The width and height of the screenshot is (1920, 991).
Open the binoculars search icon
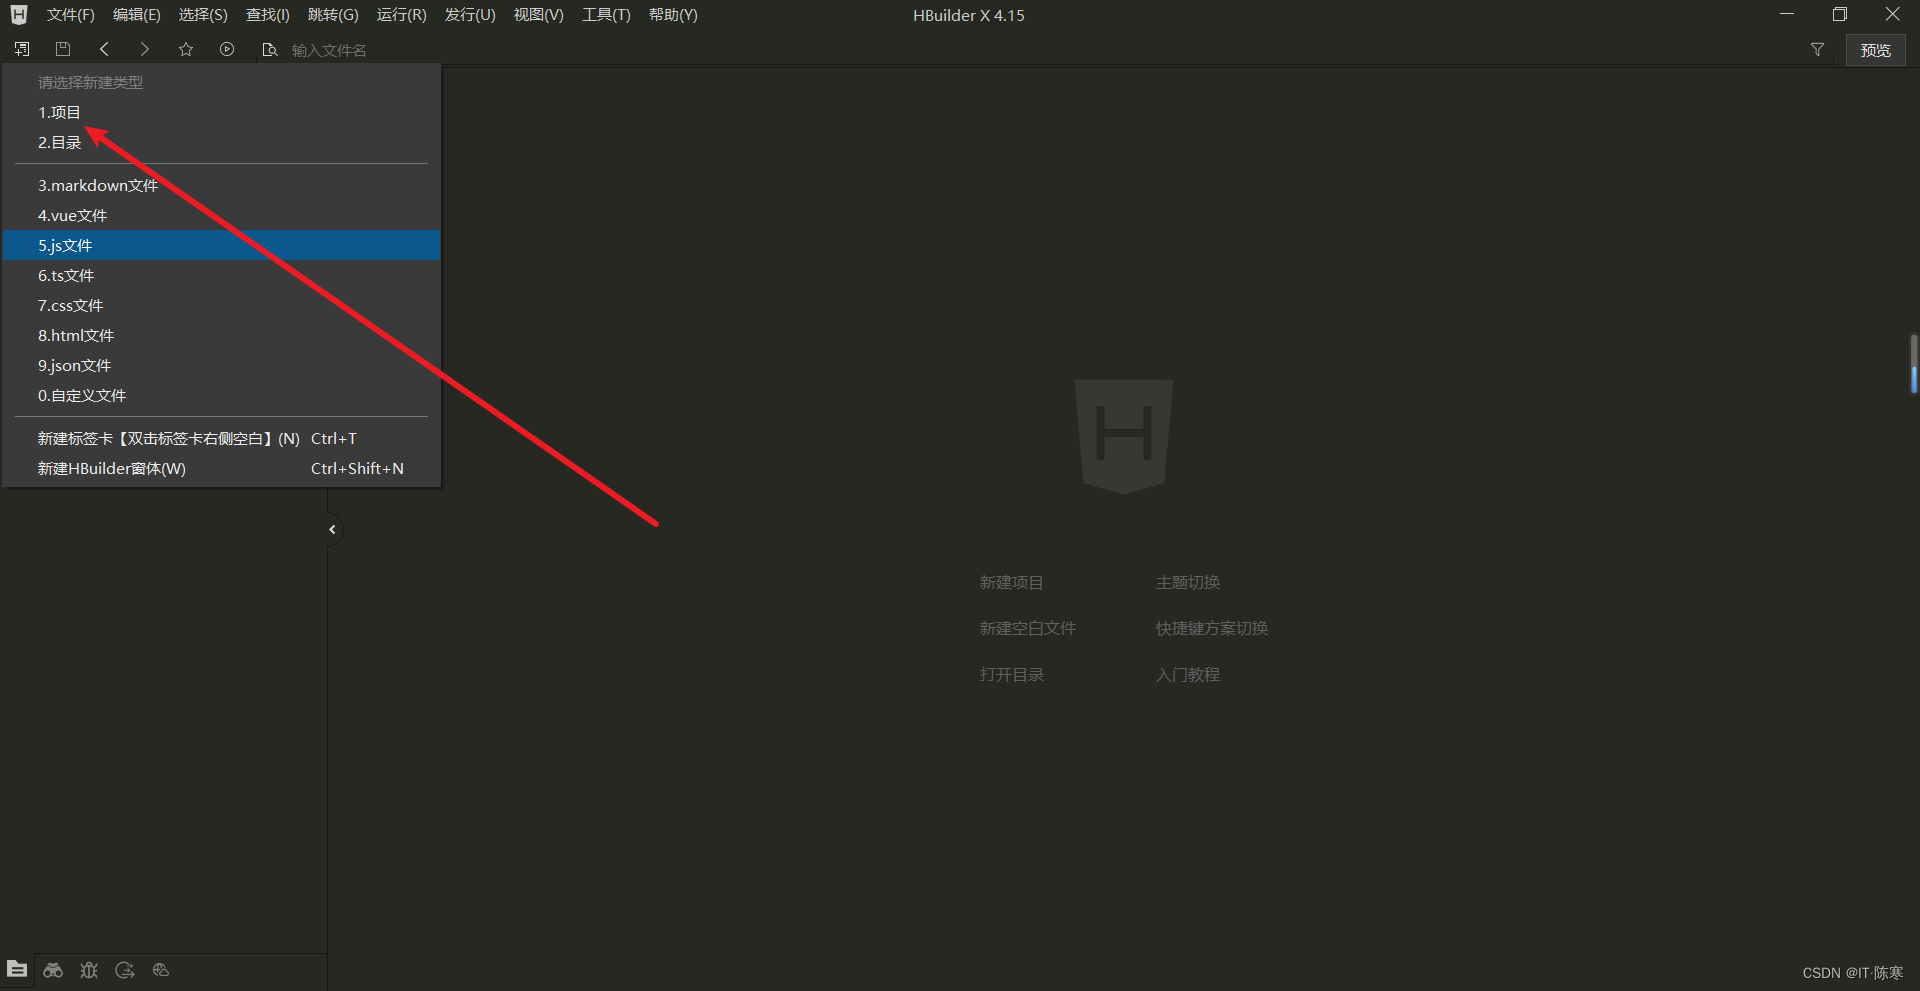coord(53,970)
